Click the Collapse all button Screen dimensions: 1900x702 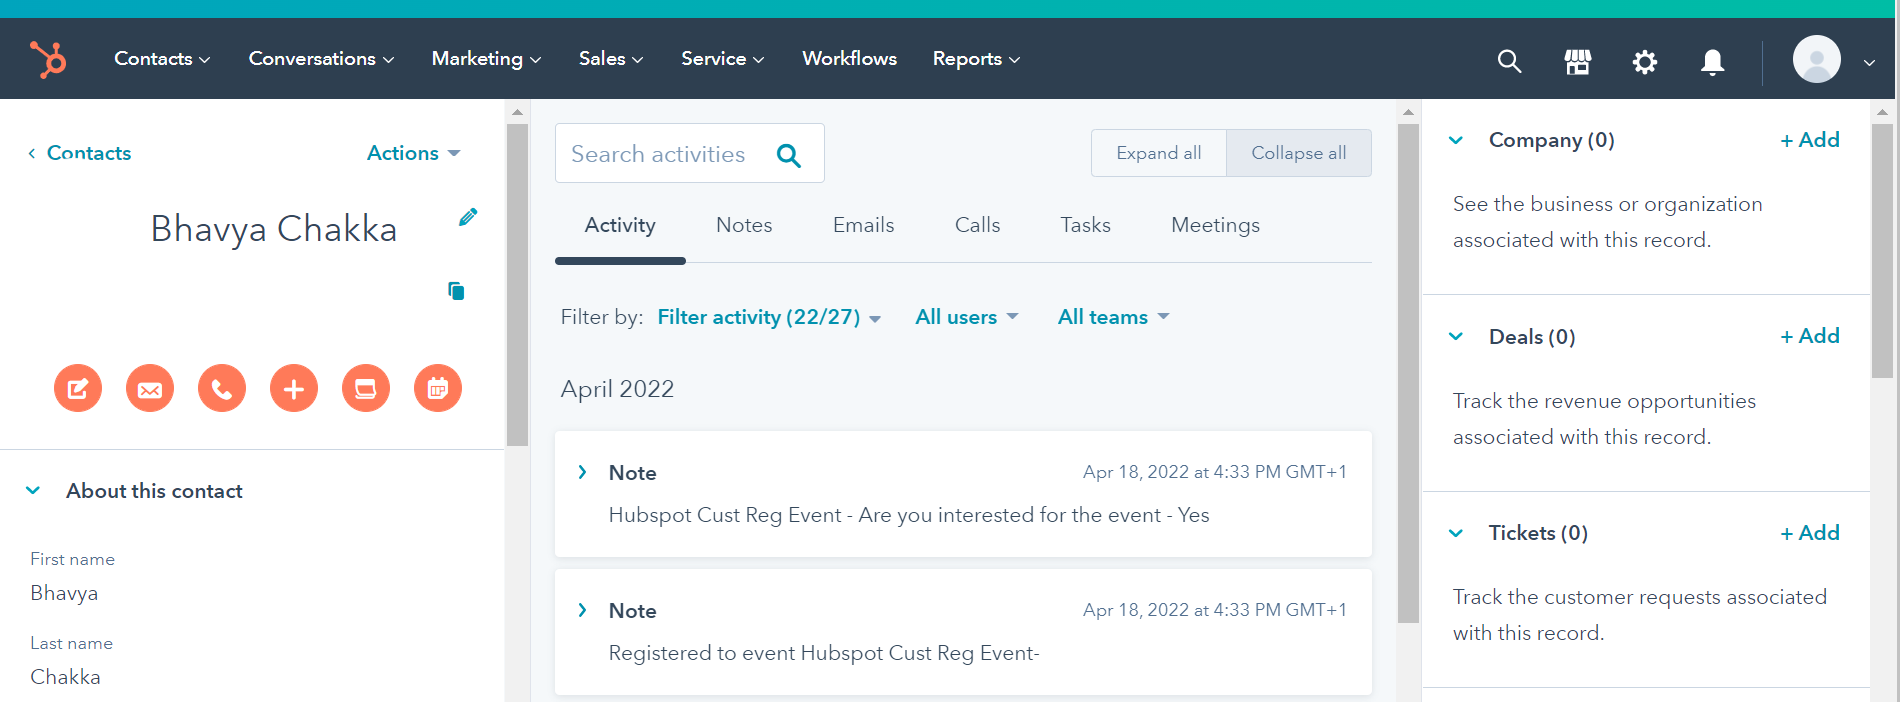tap(1299, 153)
